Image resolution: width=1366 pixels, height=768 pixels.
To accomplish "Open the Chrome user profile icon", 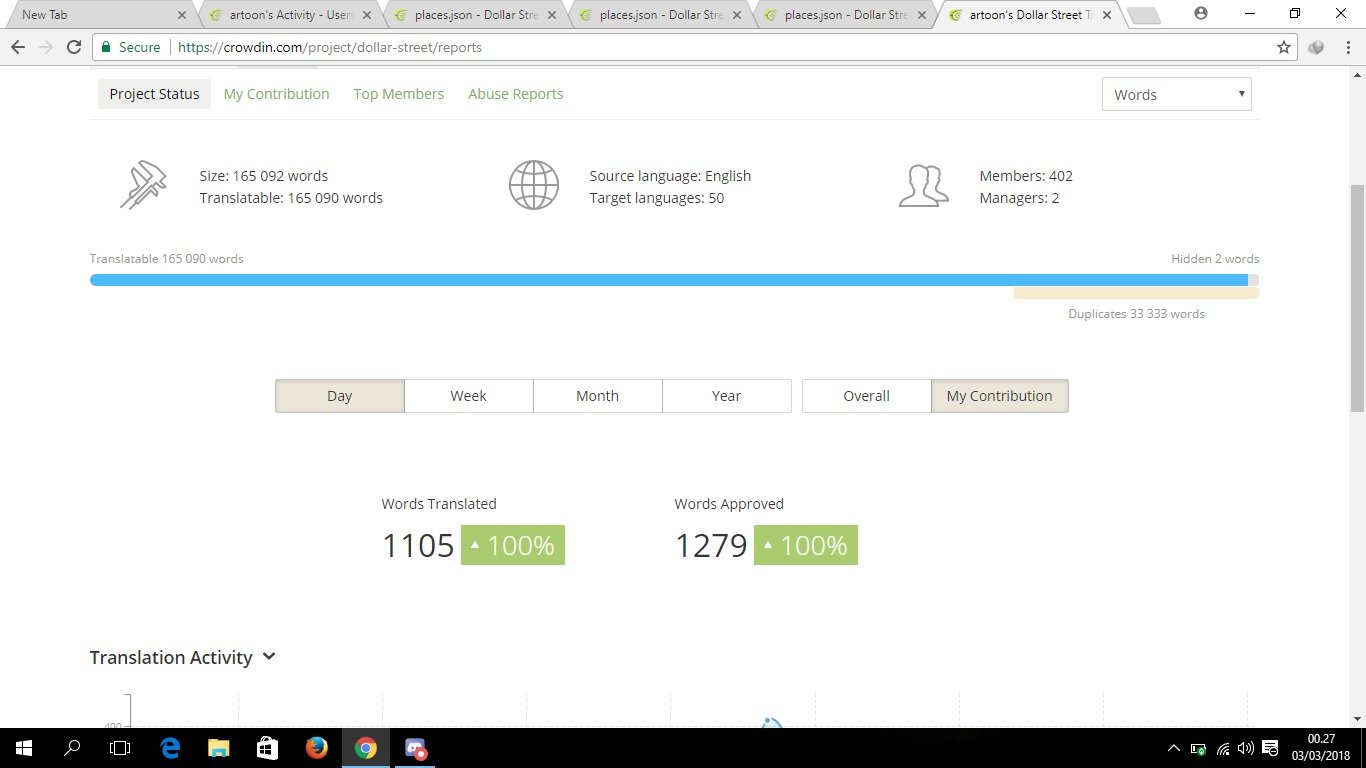I will tap(1201, 13).
